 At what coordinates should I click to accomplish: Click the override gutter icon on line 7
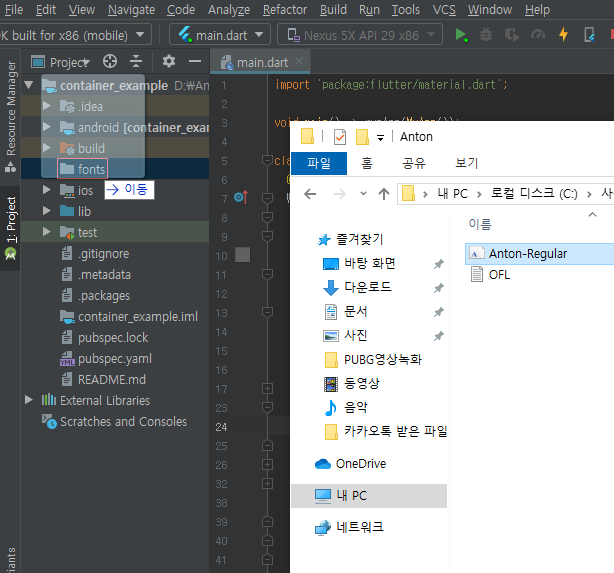pyautogui.click(x=241, y=197)
